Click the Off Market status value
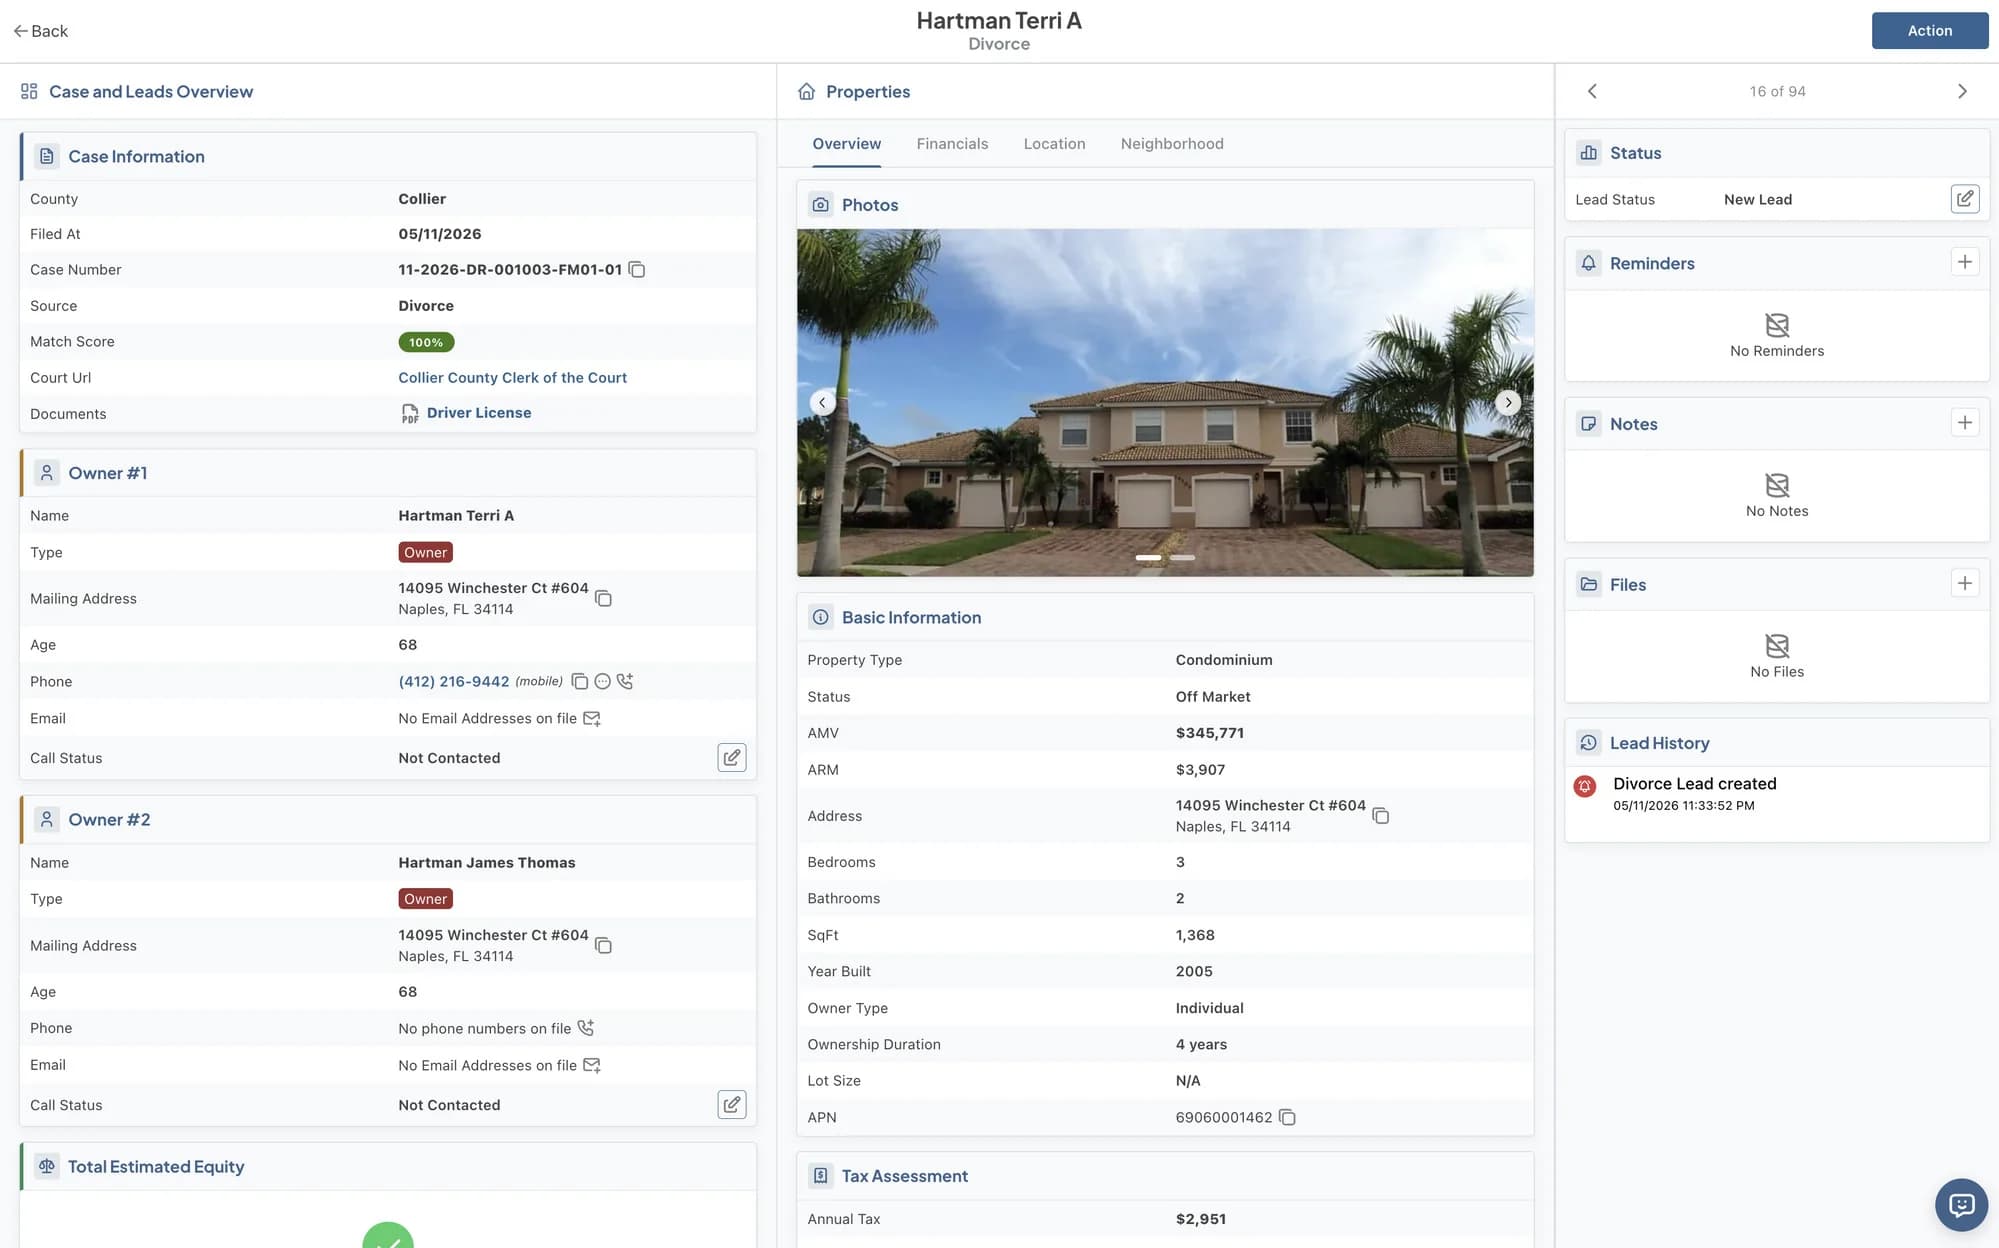The height and width of the screenshot is (1248, 1999). pyautogui.click(x=1213, y=696)
